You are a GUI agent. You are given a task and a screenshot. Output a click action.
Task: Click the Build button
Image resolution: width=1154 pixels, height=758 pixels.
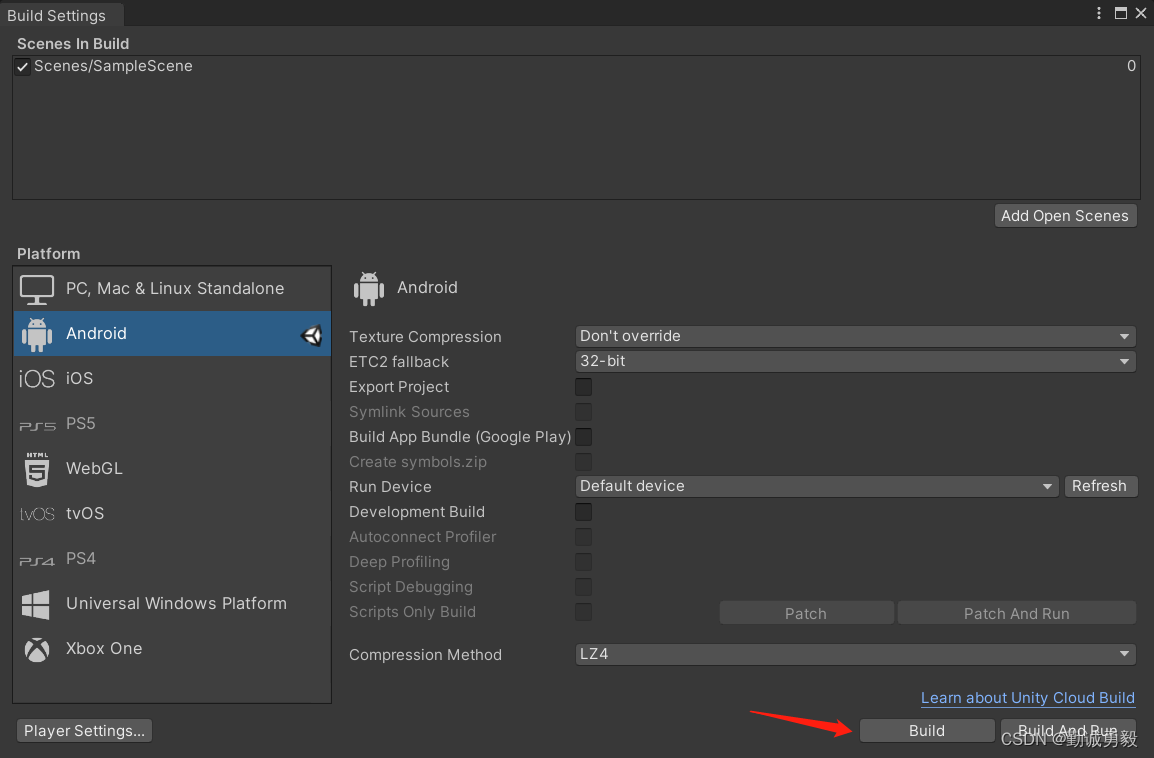pyautogui.click(x=927, y=731)
